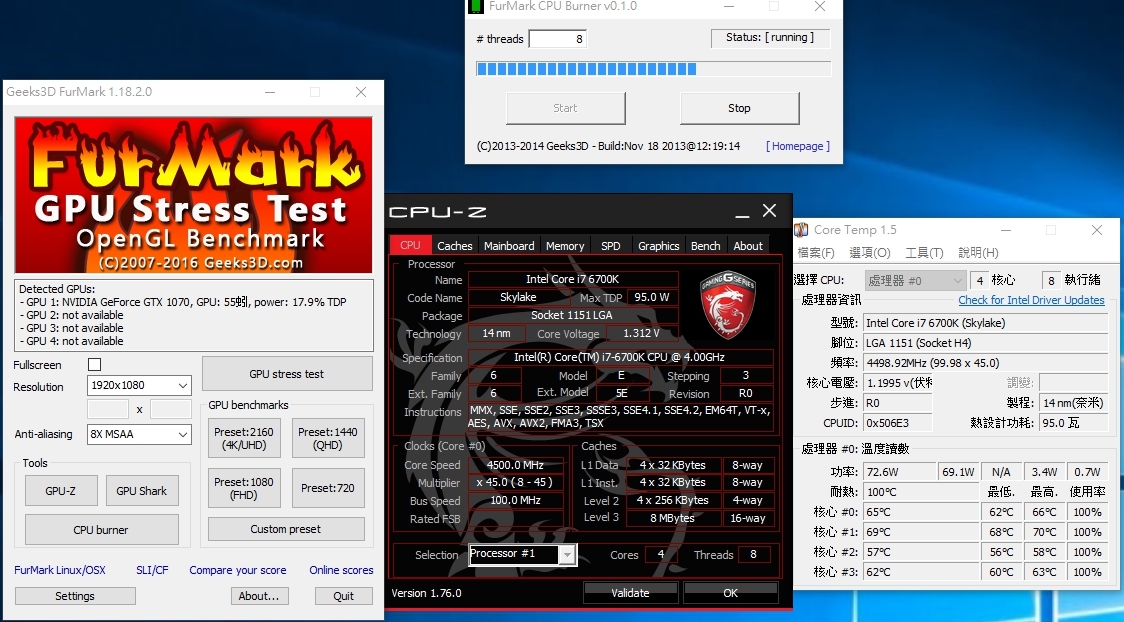Click the Core Temp thermometer title icon
Screen dimensions: 1124x622
pos(802,230)
